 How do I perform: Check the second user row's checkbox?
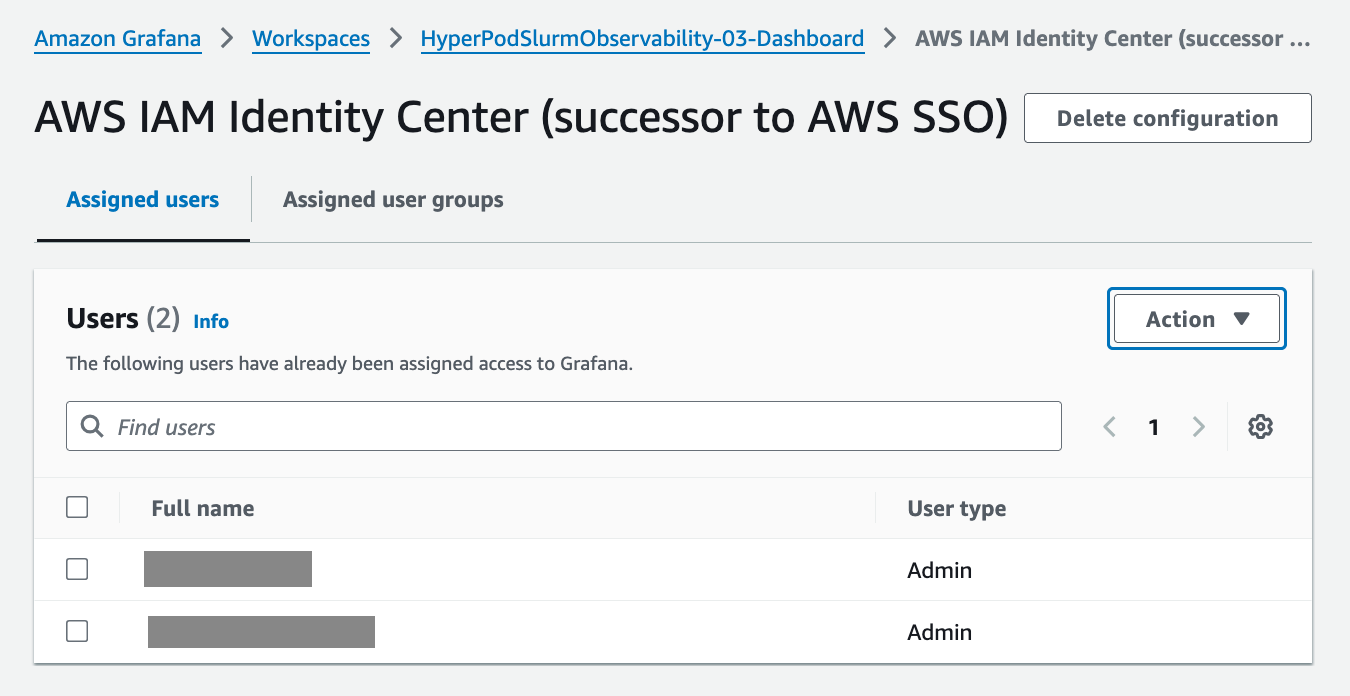[x=77, y=631]
